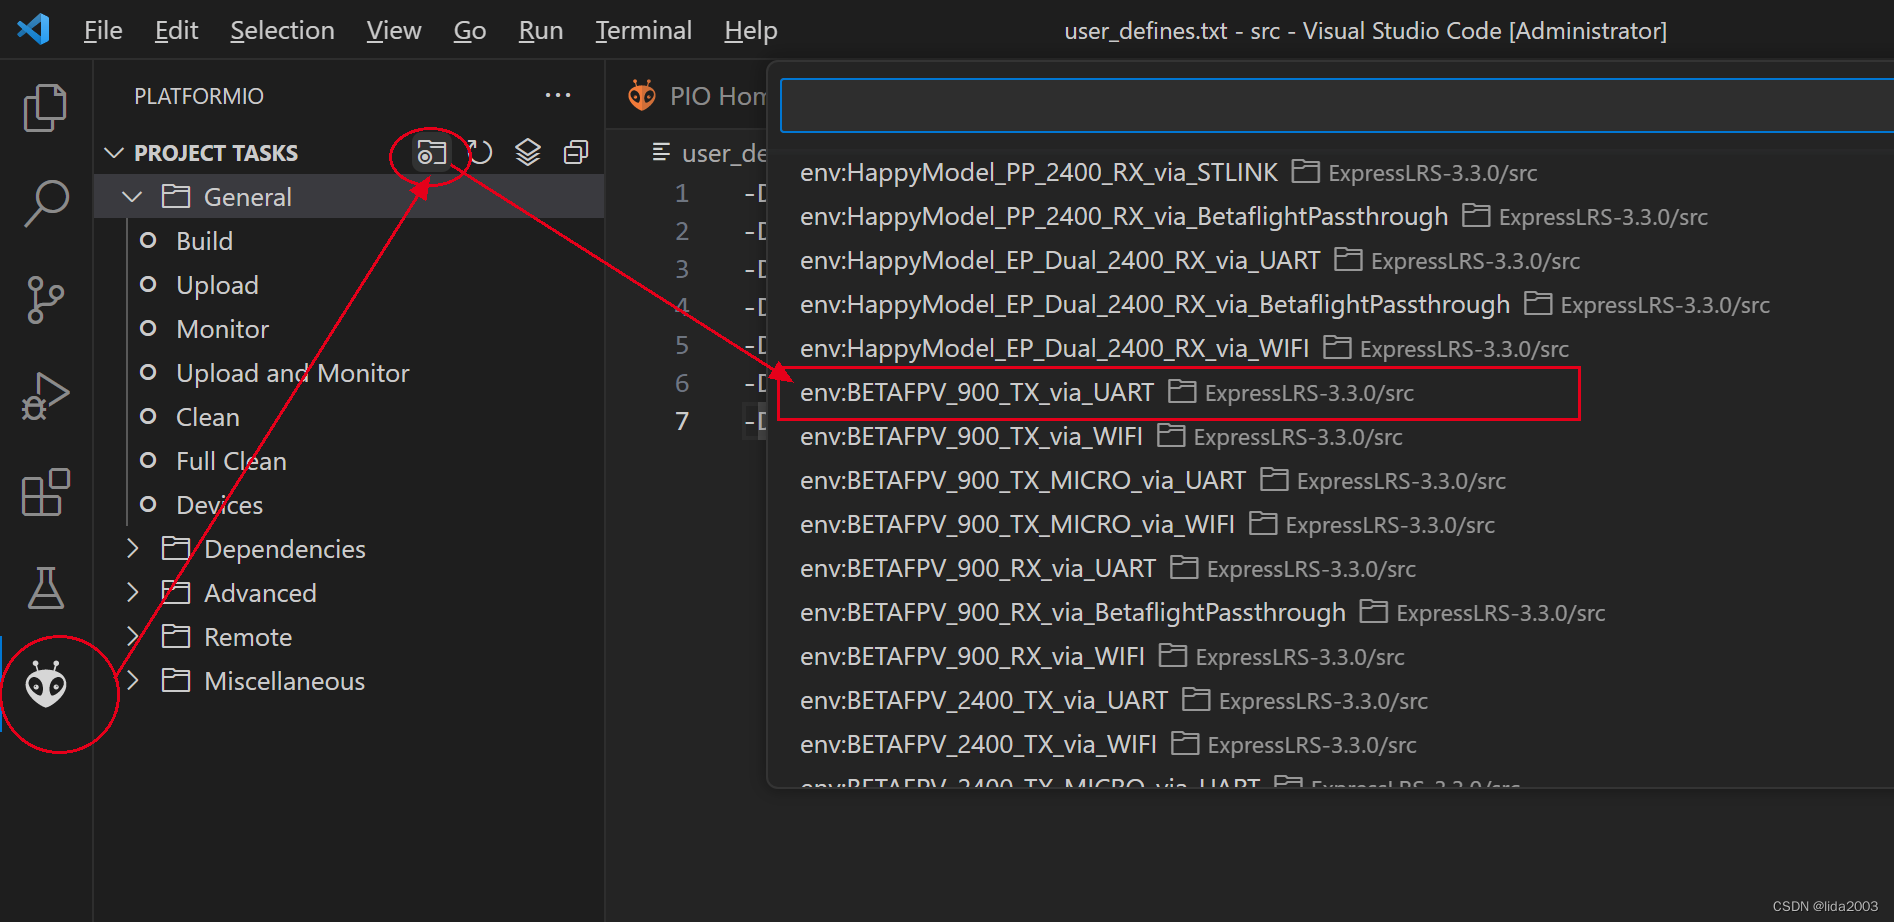This screenshot has width=1894, height=922.
Task: Open the Terminal menu
Action: point(644,31)
